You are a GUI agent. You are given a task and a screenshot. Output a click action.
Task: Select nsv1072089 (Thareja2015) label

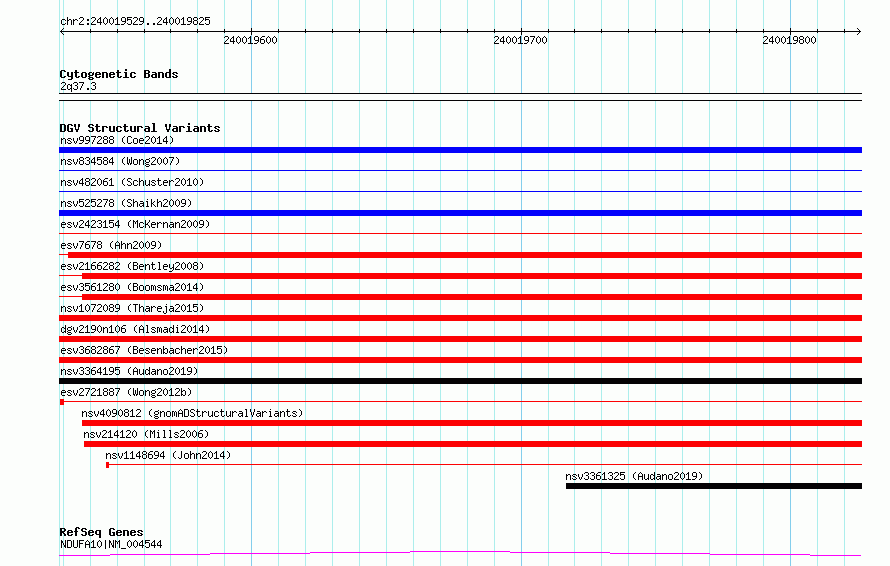pos(132,308)
